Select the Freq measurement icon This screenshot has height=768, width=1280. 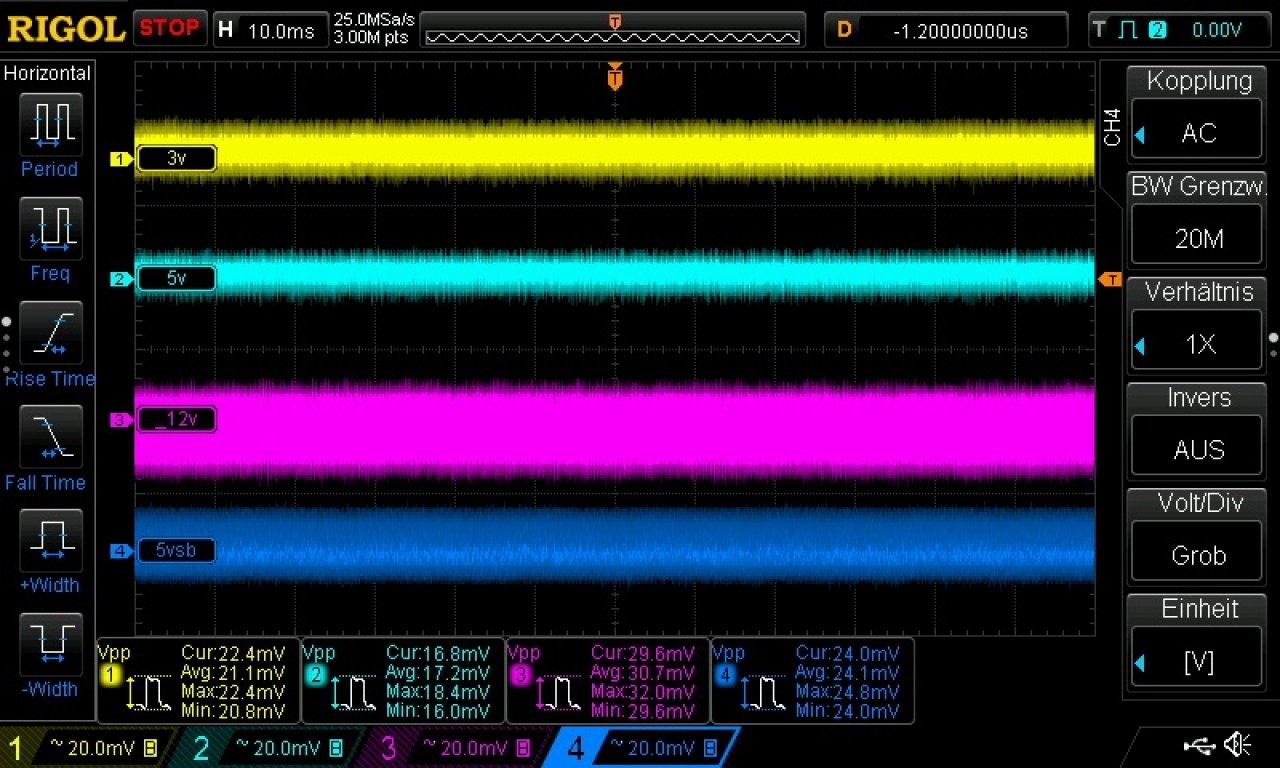click(x=50, y=228)
